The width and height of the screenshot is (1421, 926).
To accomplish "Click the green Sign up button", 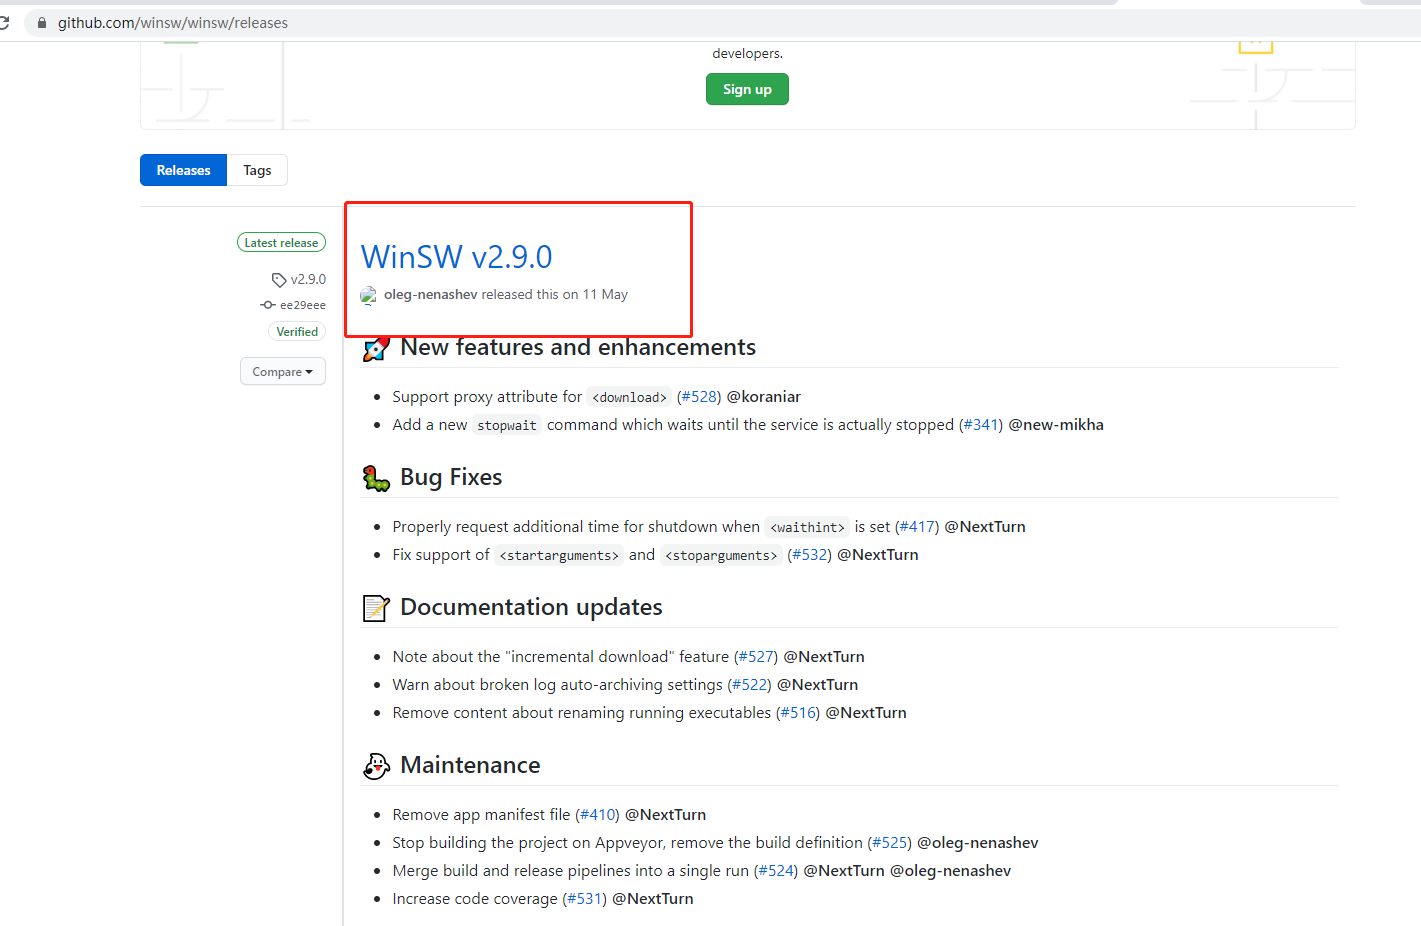I will pos(747,89).
